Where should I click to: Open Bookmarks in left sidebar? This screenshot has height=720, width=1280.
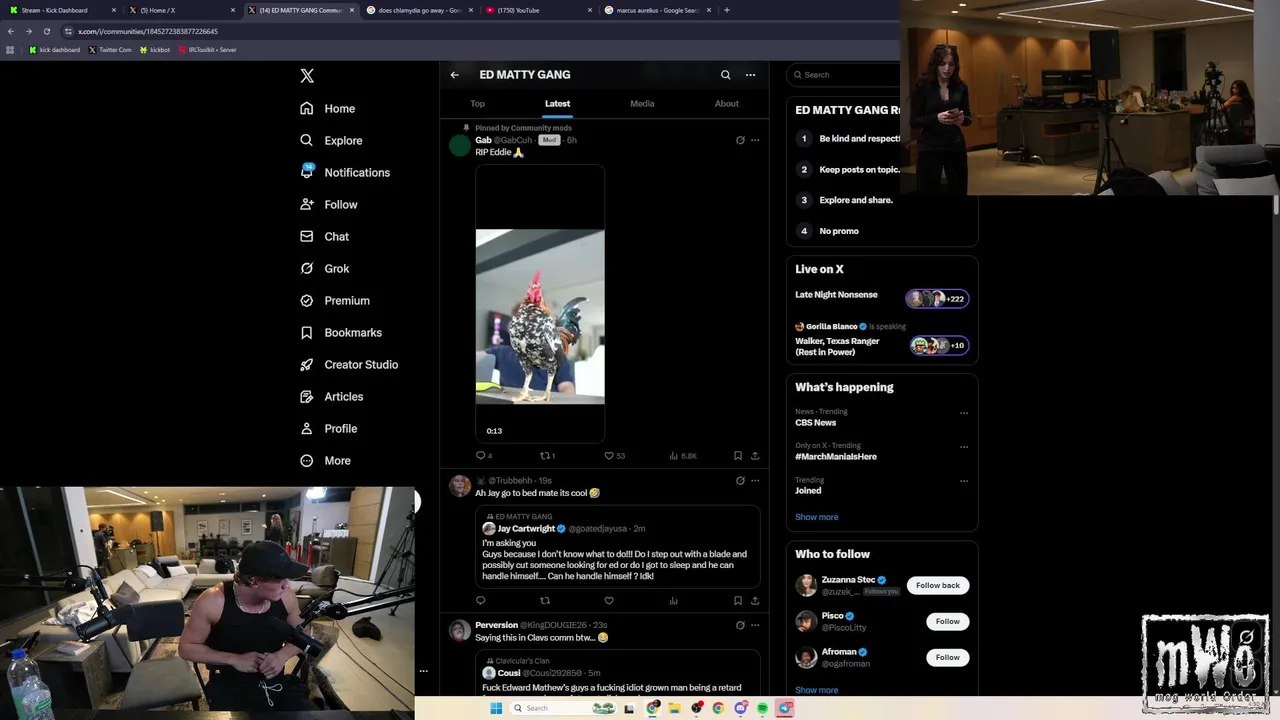coord(341,332)
